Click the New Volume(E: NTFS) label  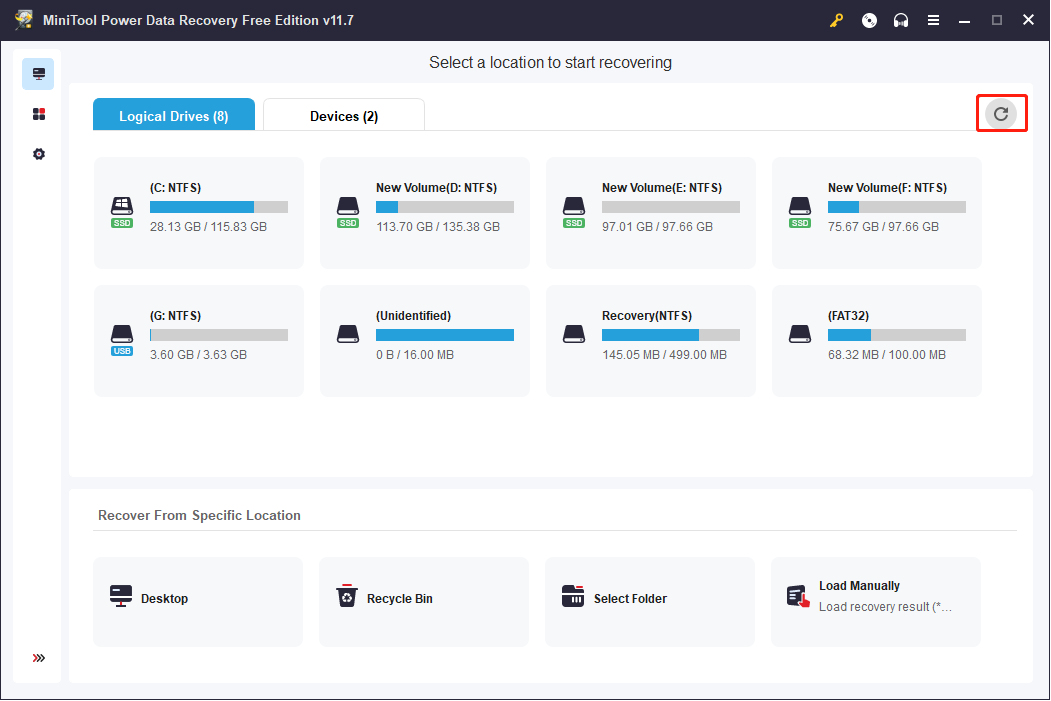click(662, 188)
